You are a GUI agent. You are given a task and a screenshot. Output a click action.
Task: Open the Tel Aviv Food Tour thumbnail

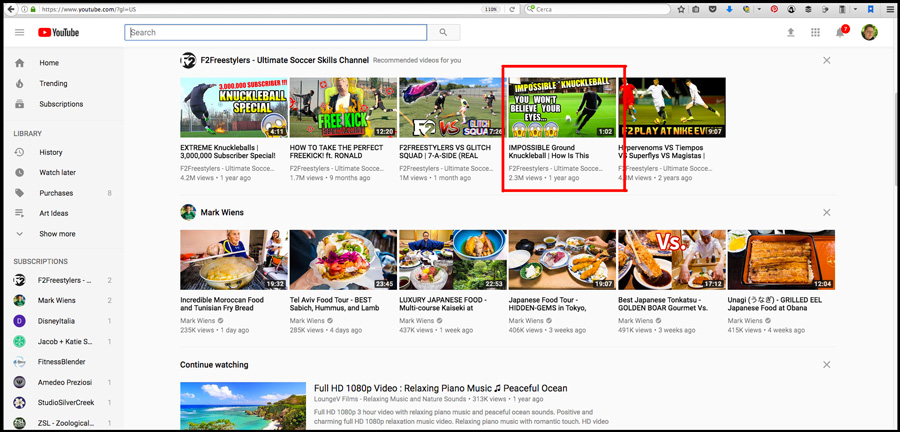pos(343,260)
